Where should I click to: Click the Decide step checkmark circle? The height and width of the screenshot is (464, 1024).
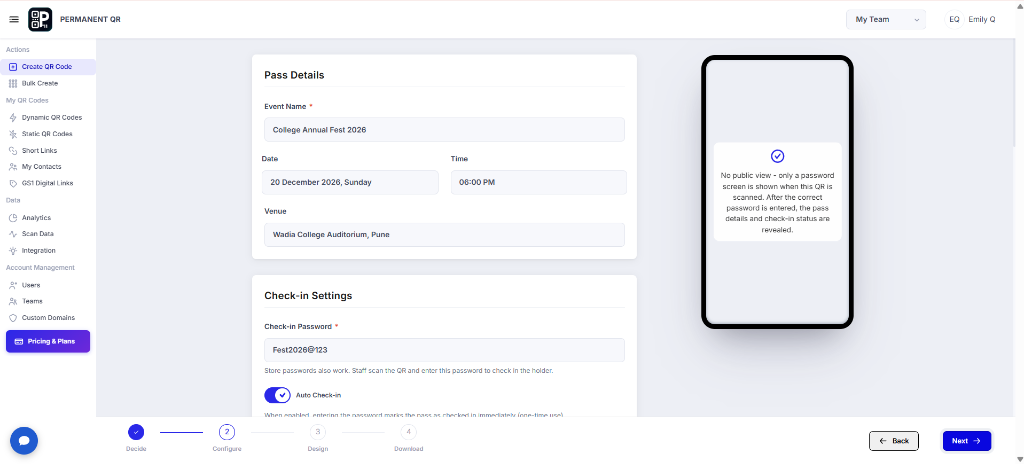[x=136, y=432]
